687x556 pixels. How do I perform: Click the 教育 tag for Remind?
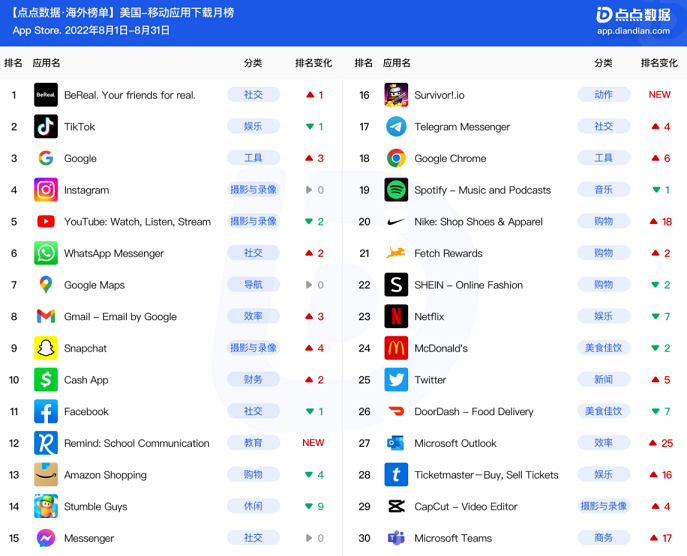(253, 443)
